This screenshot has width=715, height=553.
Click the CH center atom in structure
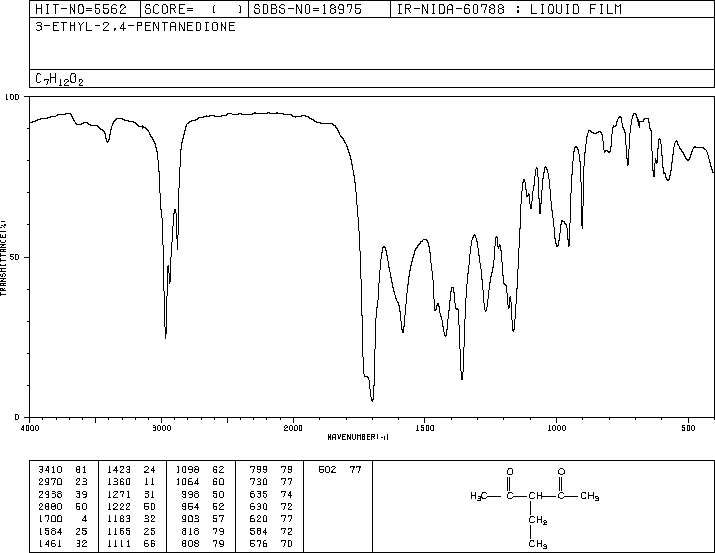click(536, 496)
